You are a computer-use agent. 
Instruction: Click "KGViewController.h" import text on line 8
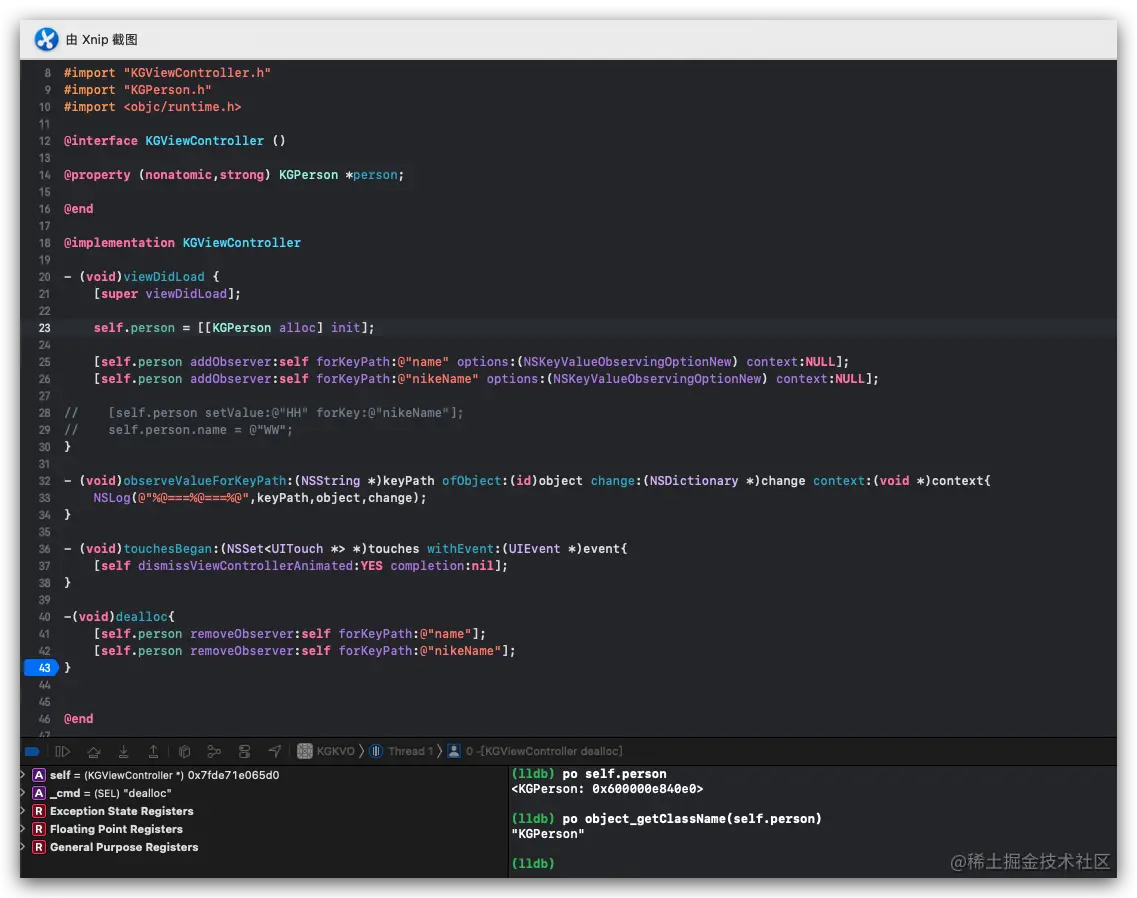tap(197, 73)
